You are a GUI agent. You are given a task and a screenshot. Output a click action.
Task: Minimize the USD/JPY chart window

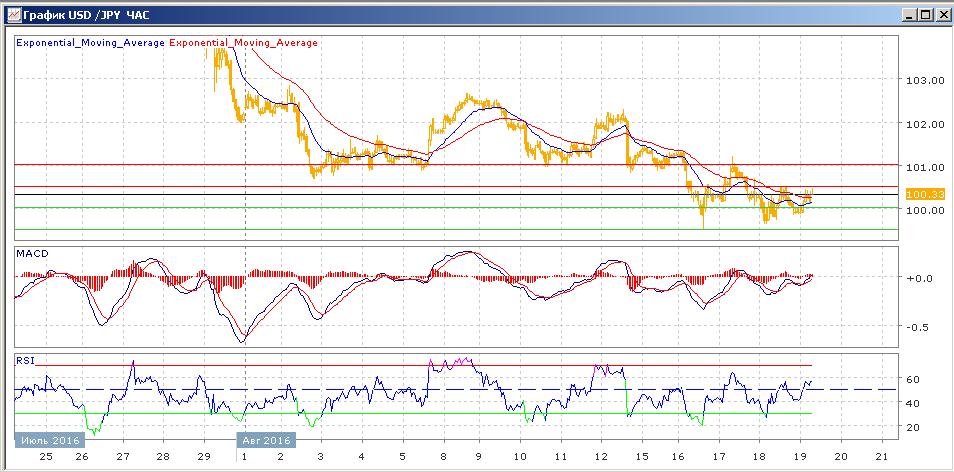(908, 14)
